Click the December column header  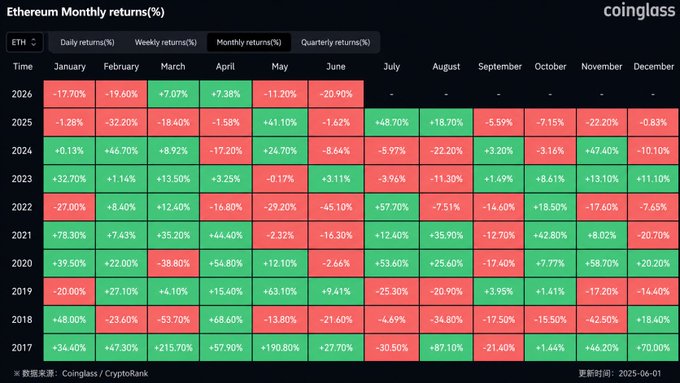click(653, 66)
